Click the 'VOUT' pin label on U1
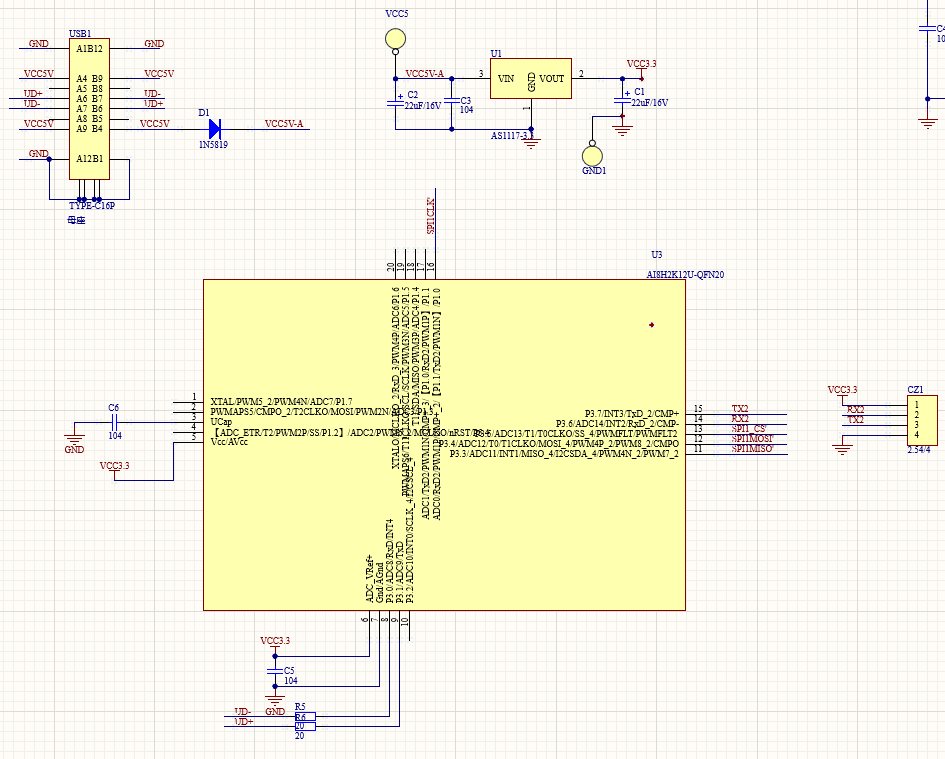The image size is (945, 759). (x=551, y=78)
